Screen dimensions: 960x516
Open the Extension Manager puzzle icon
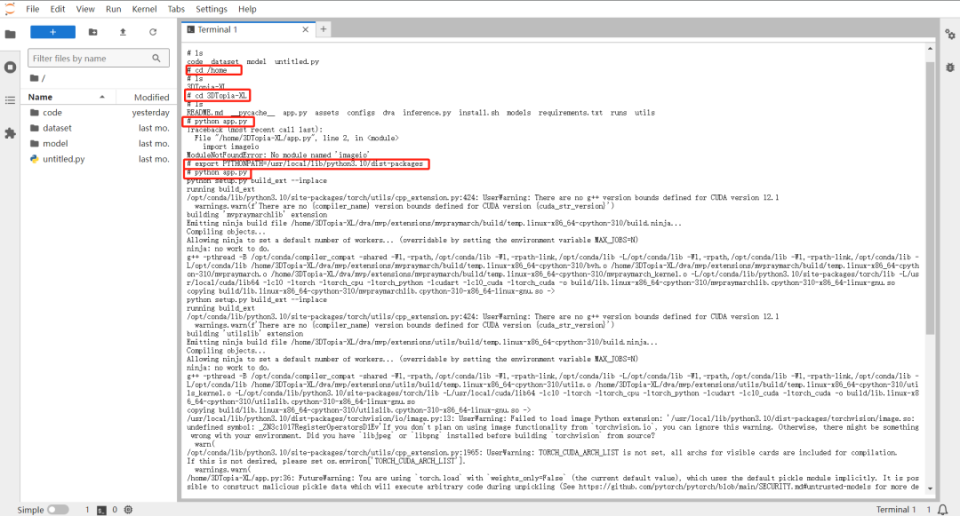point(10,133)
